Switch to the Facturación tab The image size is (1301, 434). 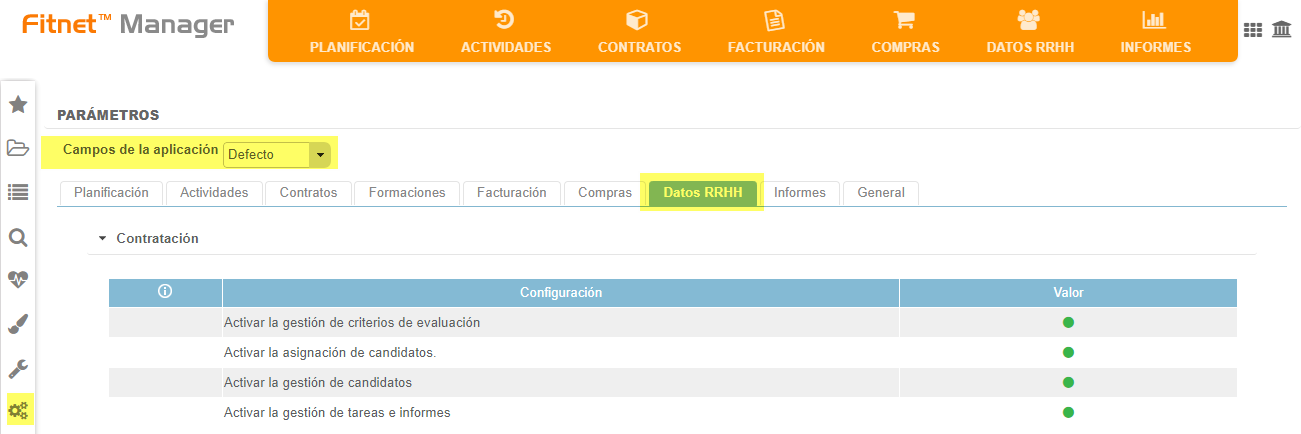tap(511, 193)
